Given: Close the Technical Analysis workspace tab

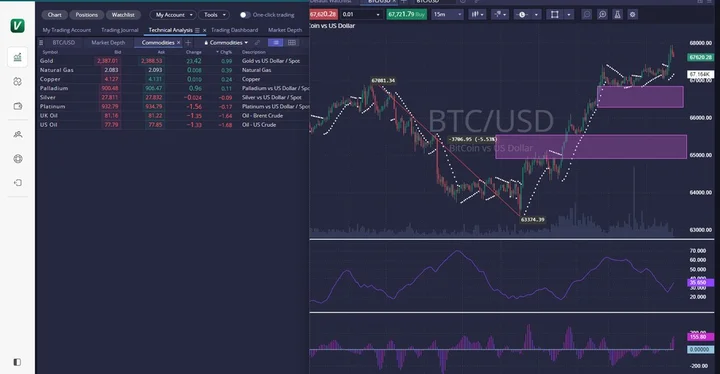Looking at the screenshot, I should (204, 30).
